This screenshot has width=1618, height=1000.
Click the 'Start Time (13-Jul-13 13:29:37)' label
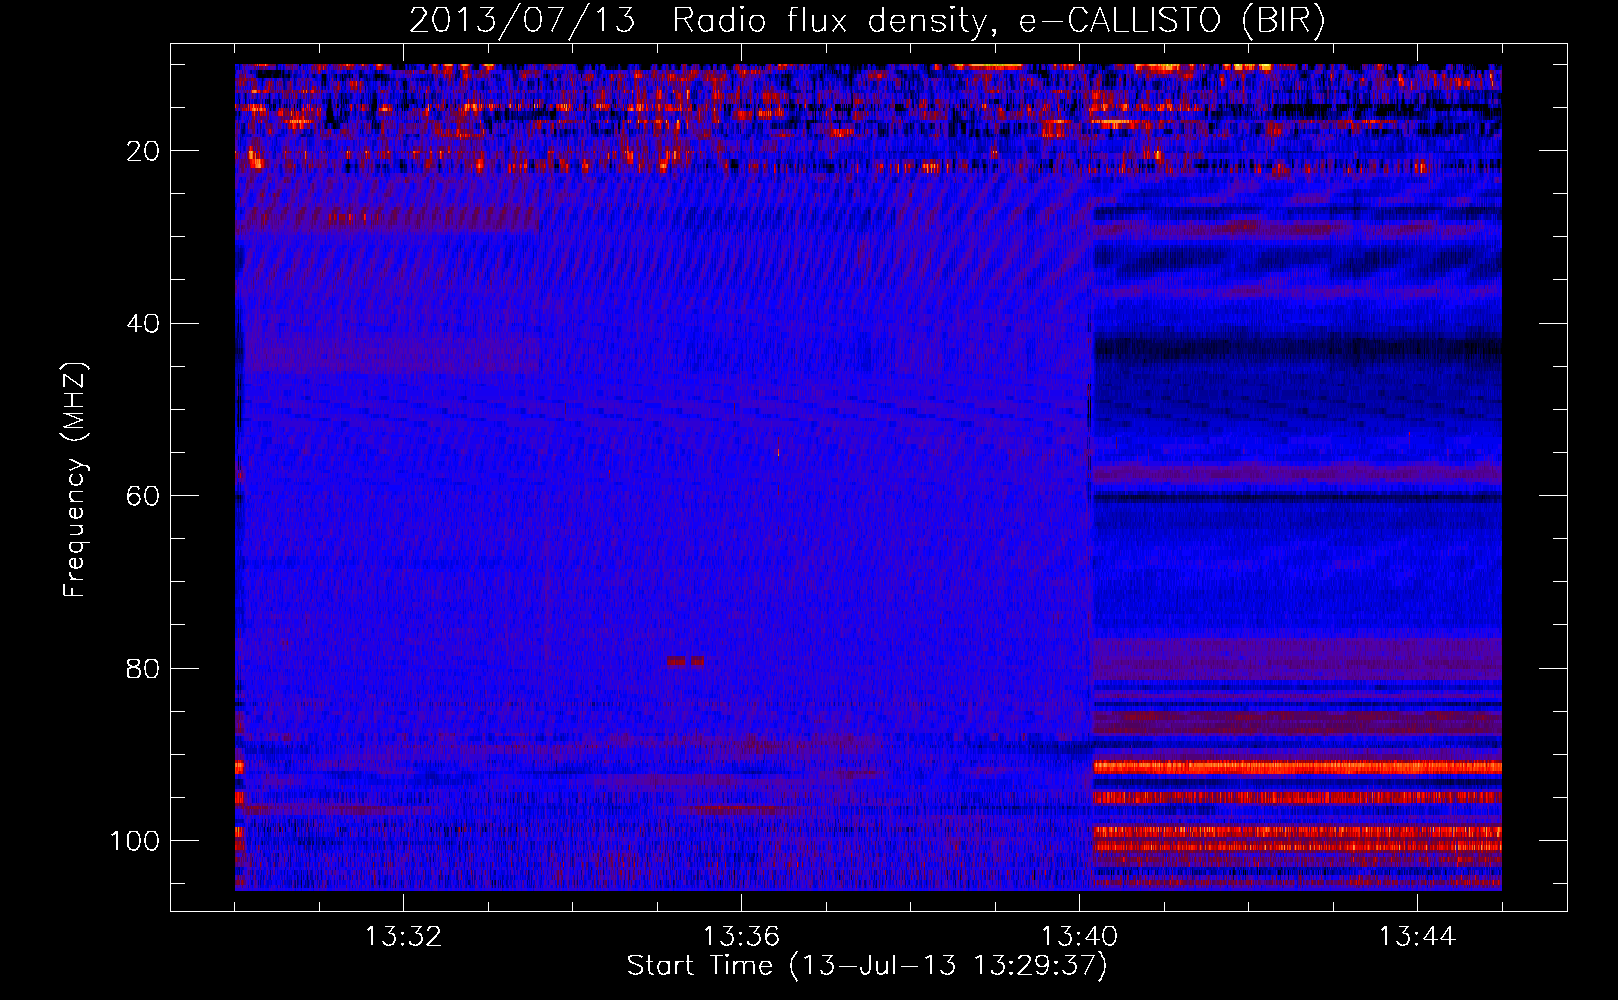pos(867,966)
